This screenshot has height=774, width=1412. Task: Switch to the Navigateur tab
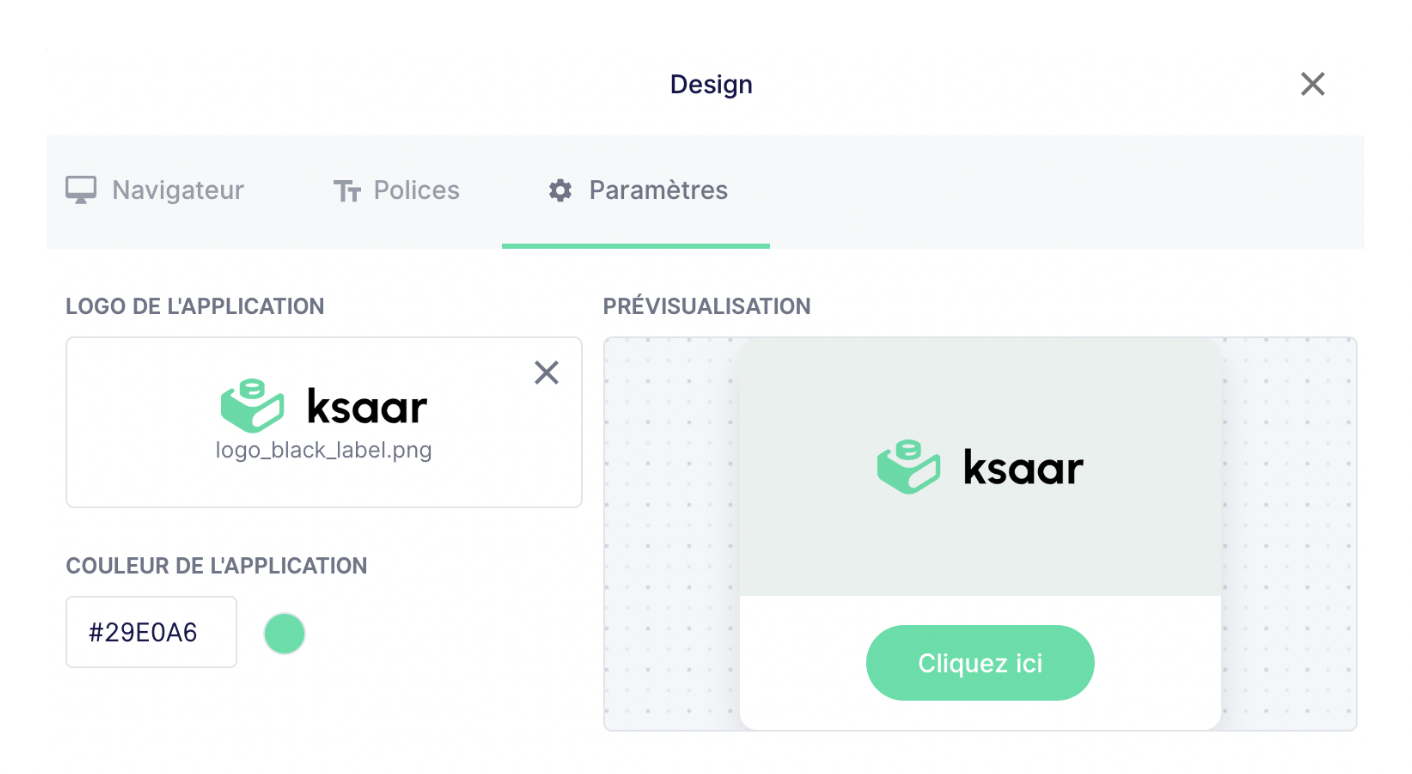pyautogui.click(x=155, y=190)
